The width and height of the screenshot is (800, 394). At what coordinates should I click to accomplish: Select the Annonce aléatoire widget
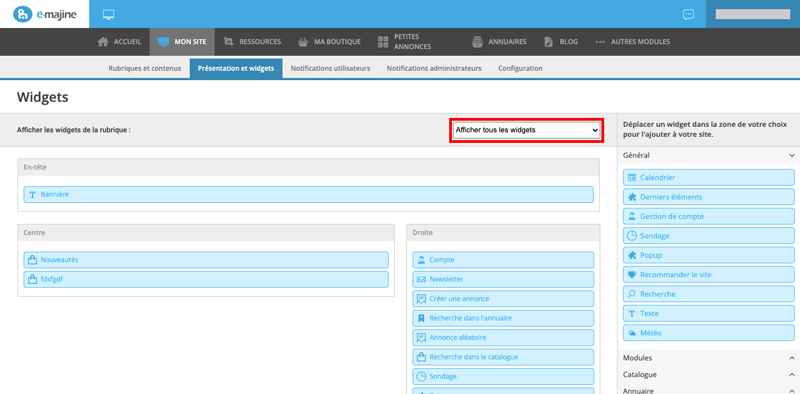tap(503, 337)
